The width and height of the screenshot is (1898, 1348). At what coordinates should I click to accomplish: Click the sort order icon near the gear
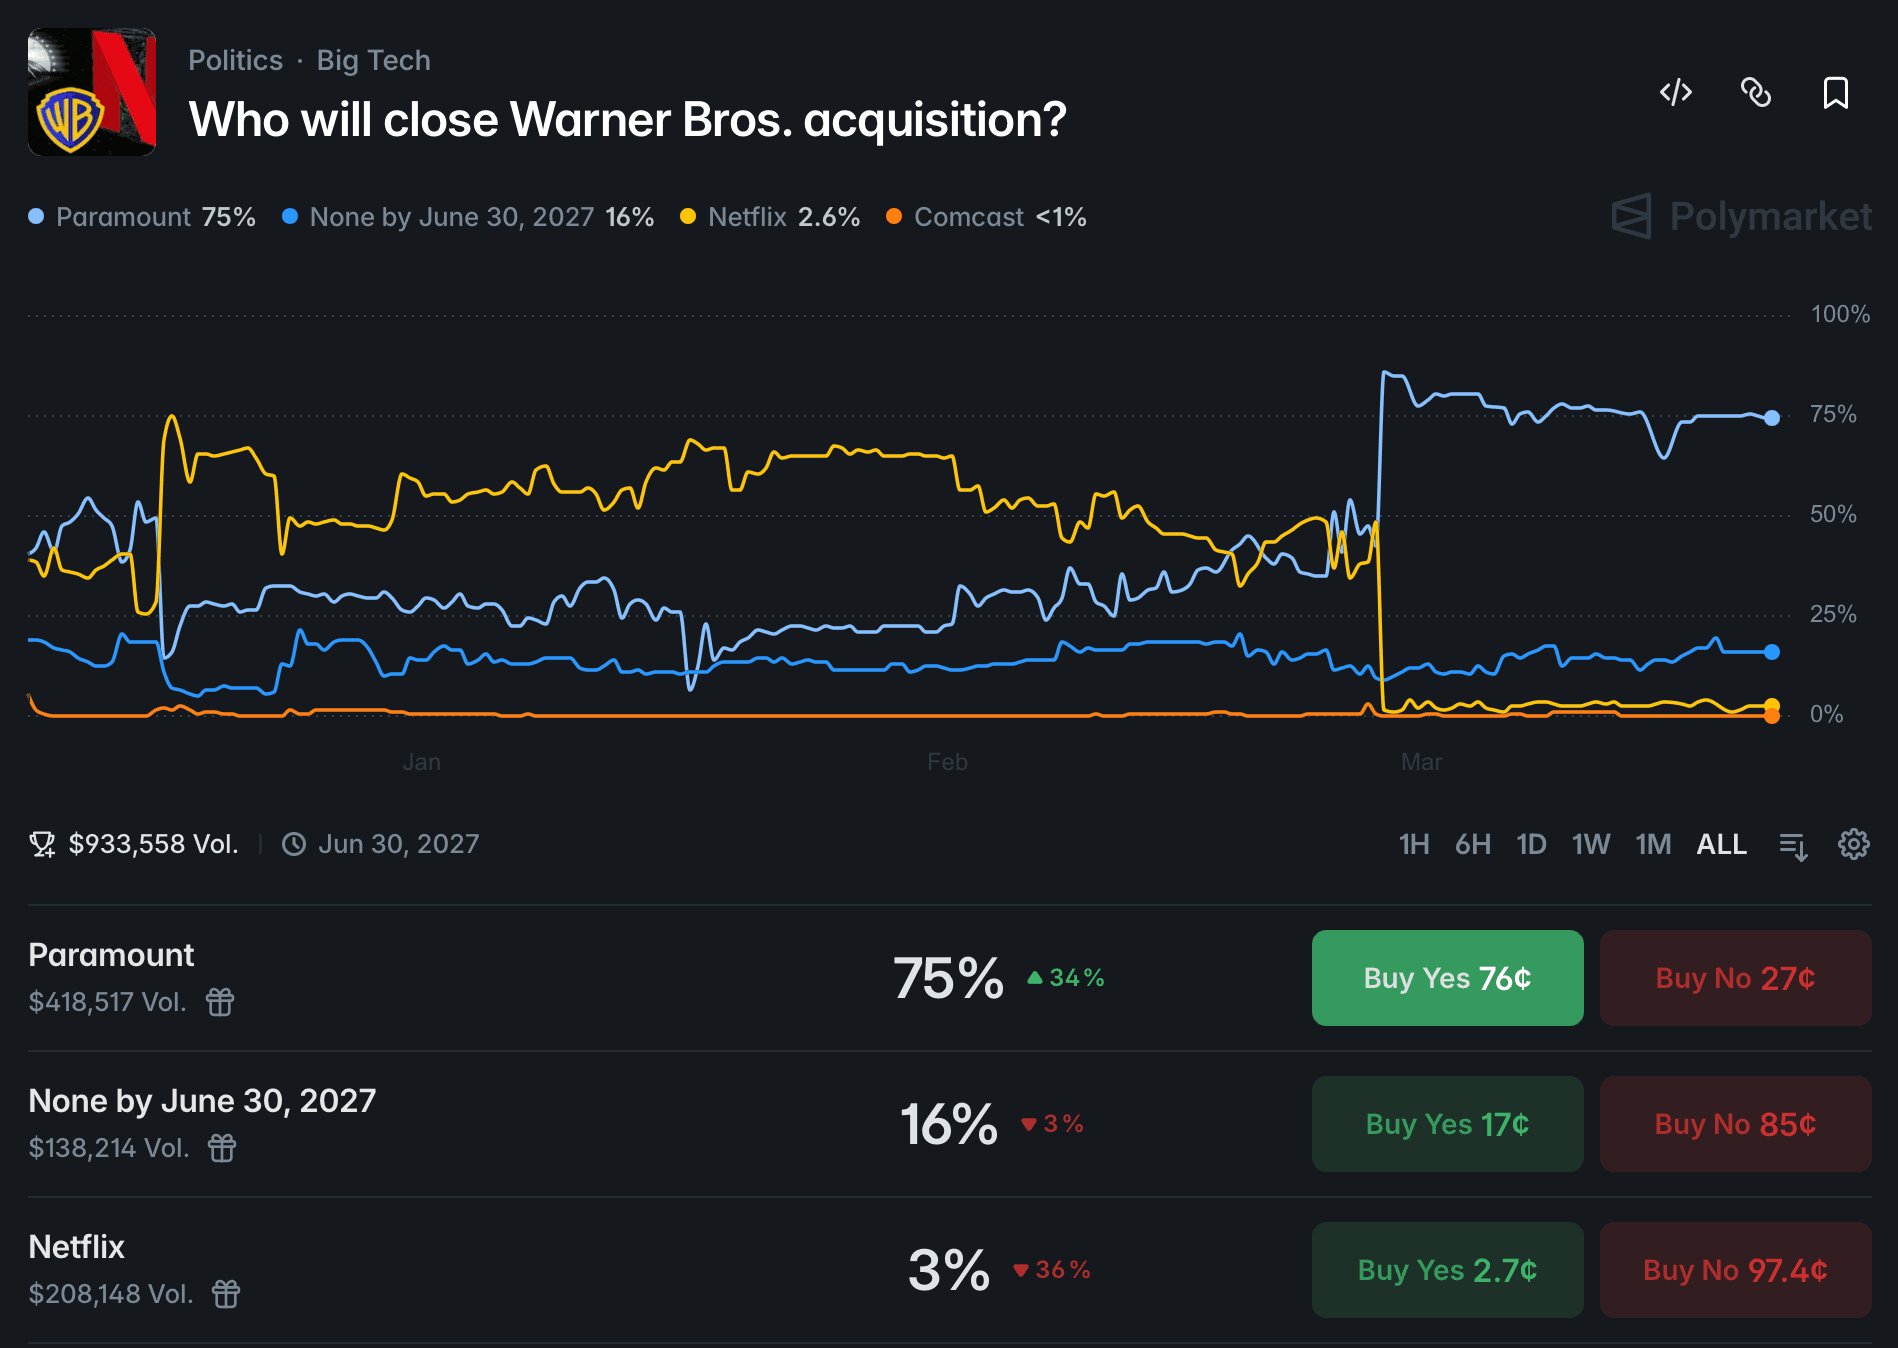click(1793, 845)
